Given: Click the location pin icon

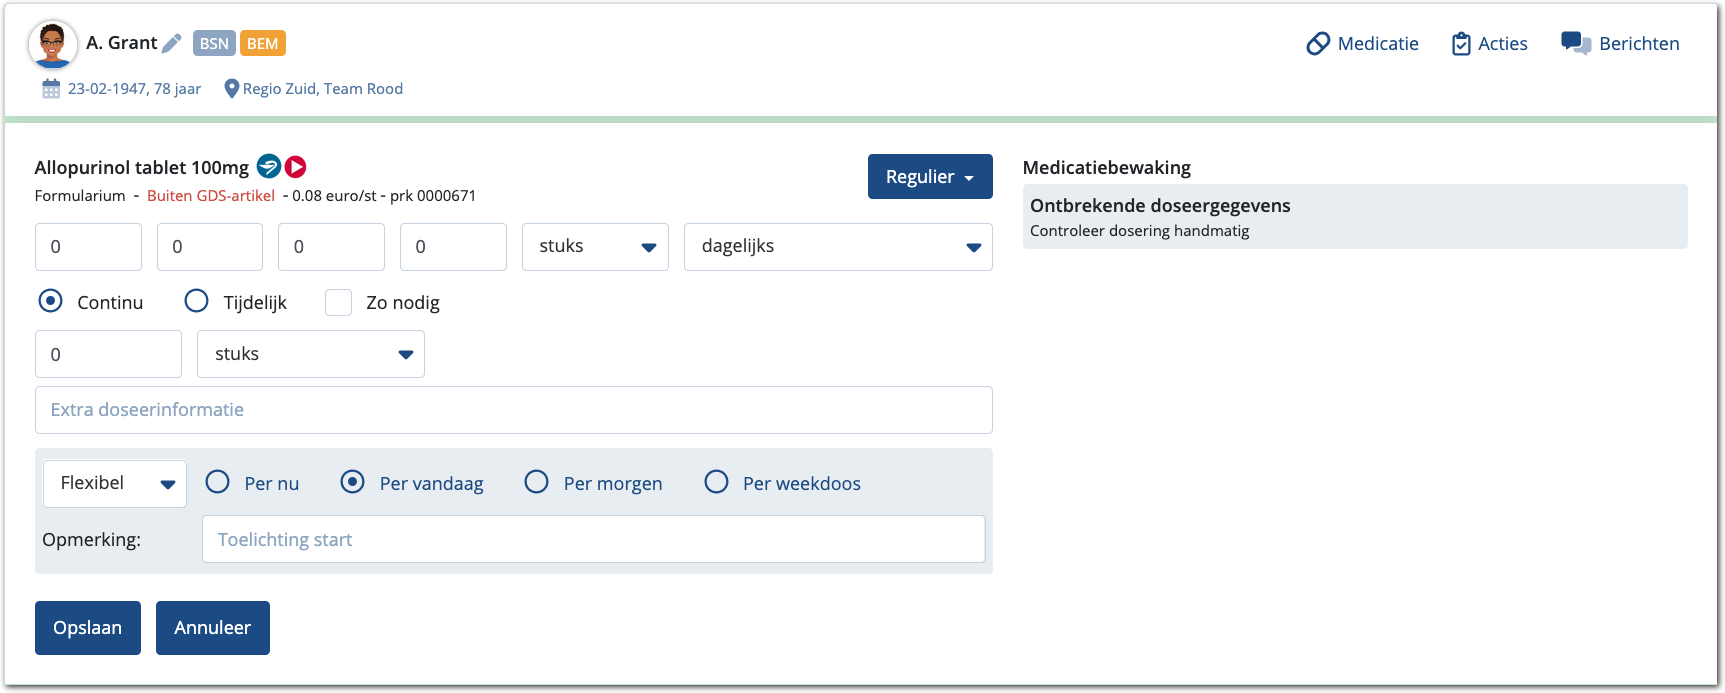Looking at the screenshot, I should (232, 89).
